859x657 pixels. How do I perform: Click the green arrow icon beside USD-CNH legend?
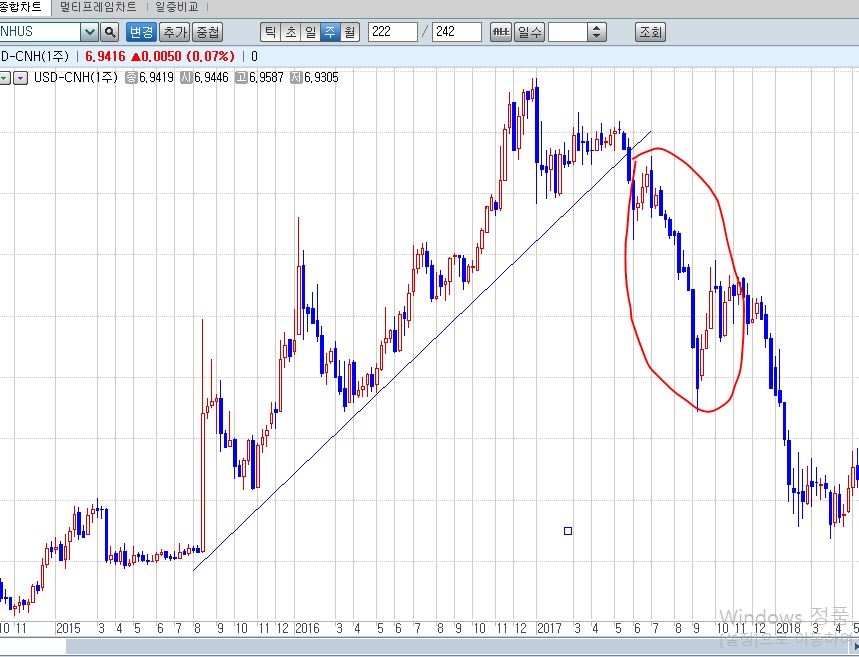point(4,77)
